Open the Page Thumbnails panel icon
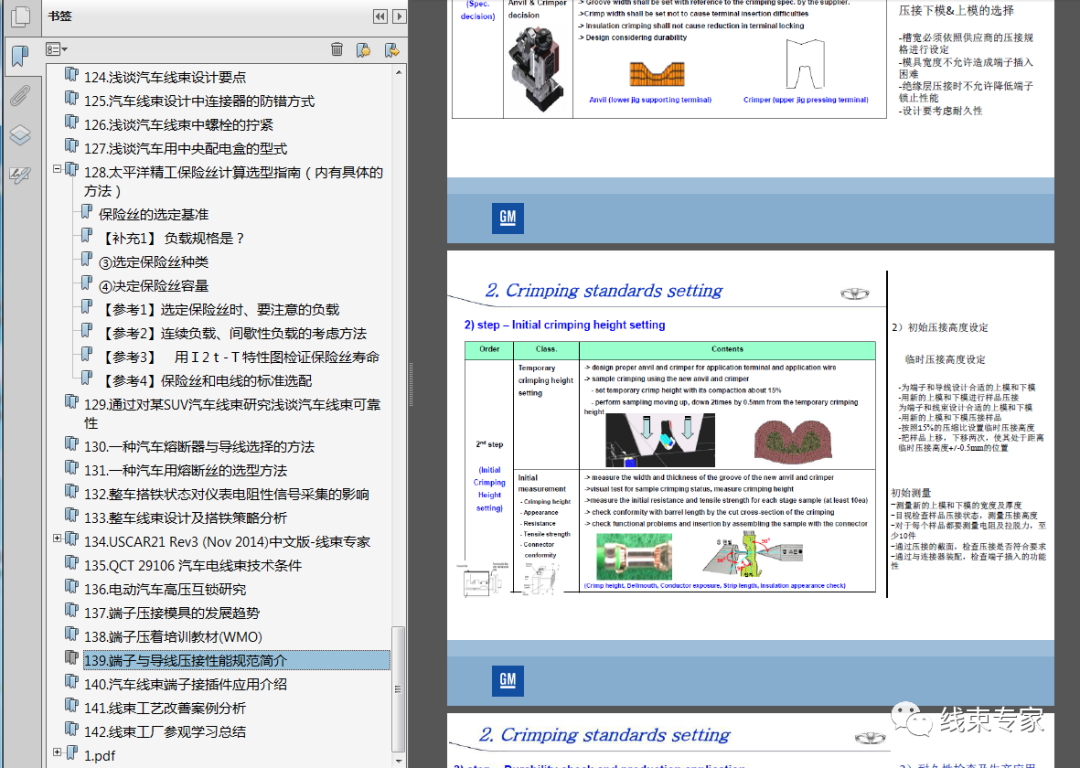The width and height of the screenshot is (1080, 768). click(x=21, y=17)
